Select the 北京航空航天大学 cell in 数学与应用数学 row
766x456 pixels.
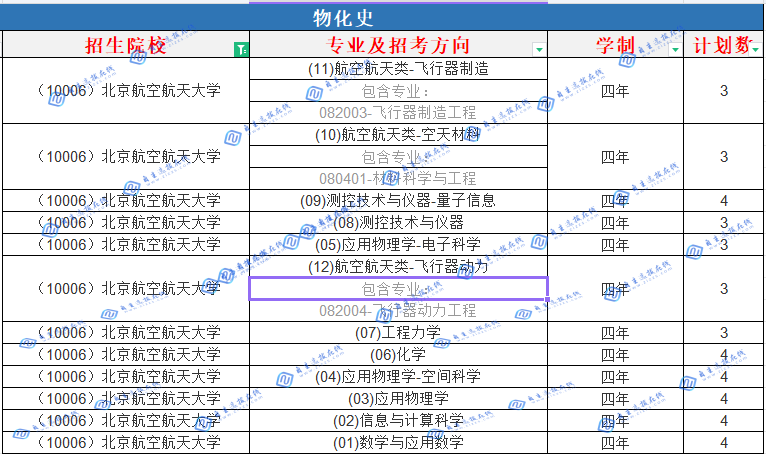[126, 442]
